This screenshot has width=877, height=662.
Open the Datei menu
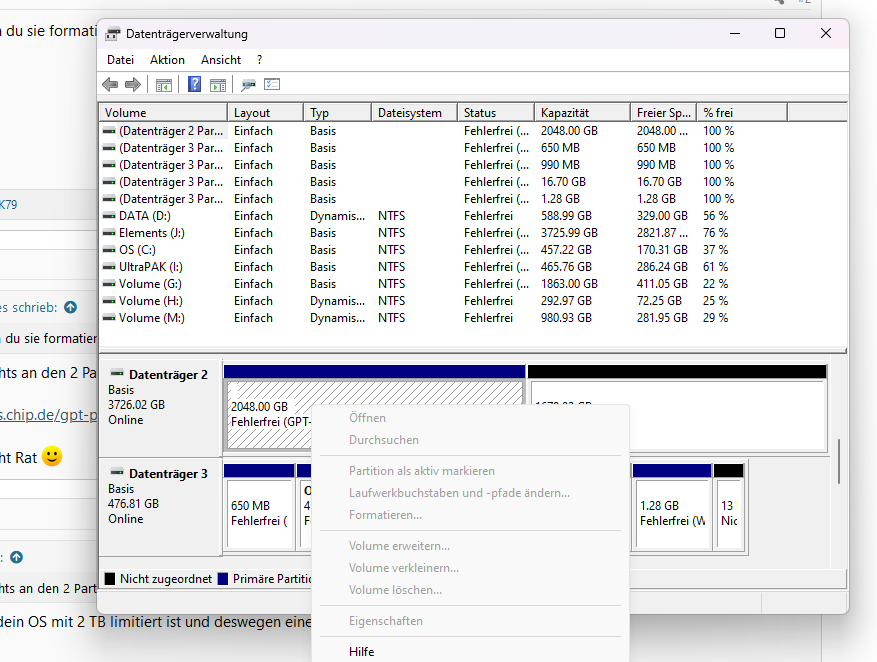(x=120, y=60)
